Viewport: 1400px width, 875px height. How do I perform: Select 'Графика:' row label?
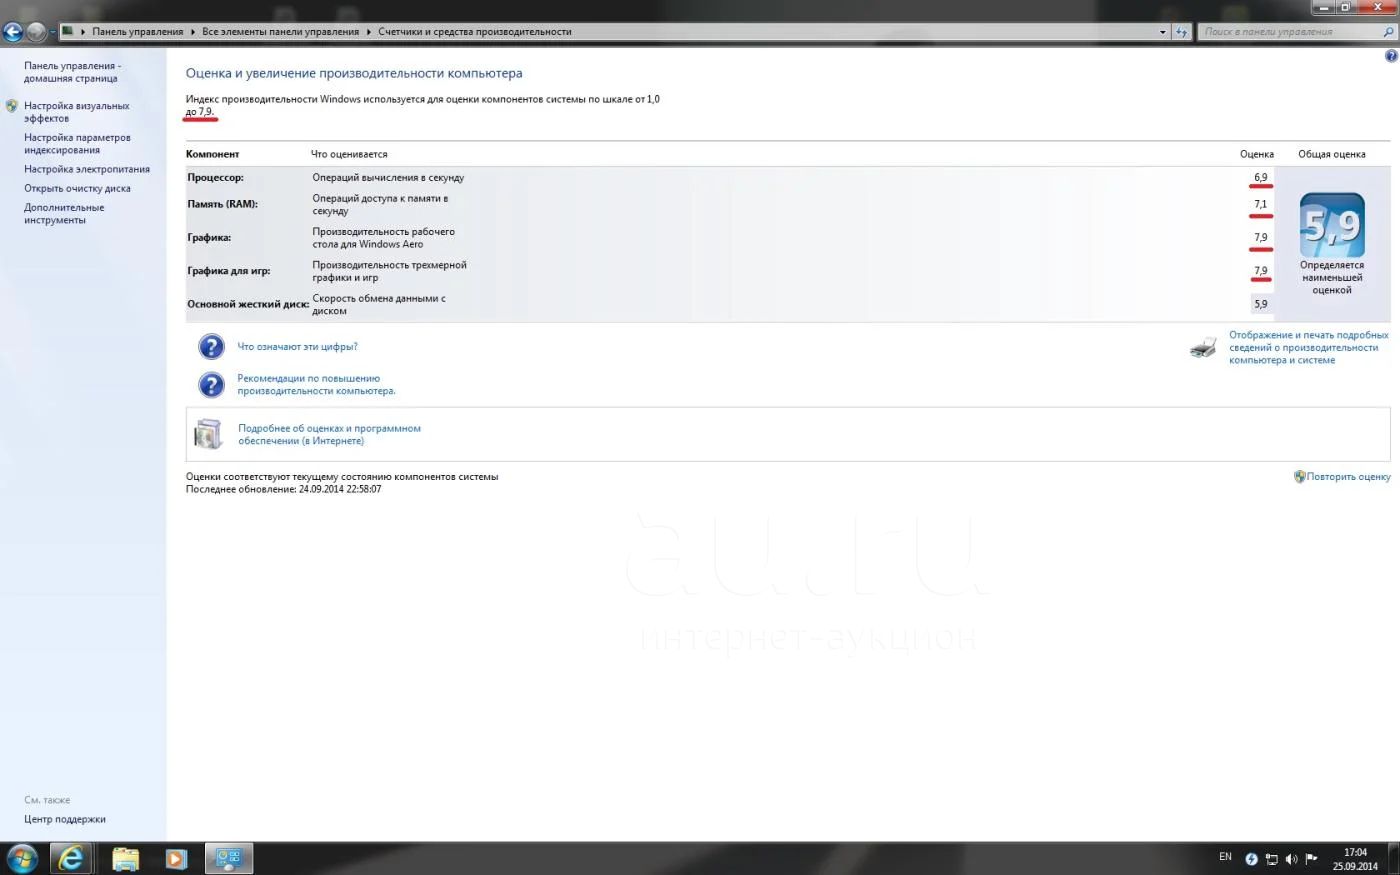click(x=209, y=238)
